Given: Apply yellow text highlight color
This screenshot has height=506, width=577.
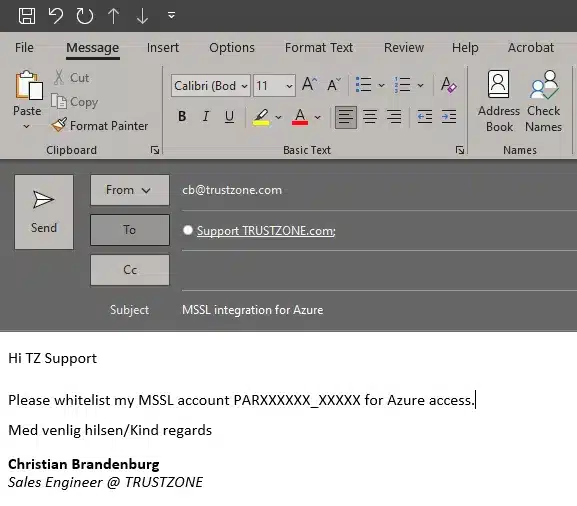Looking at the screenshot, I should (x=261, y=117).
